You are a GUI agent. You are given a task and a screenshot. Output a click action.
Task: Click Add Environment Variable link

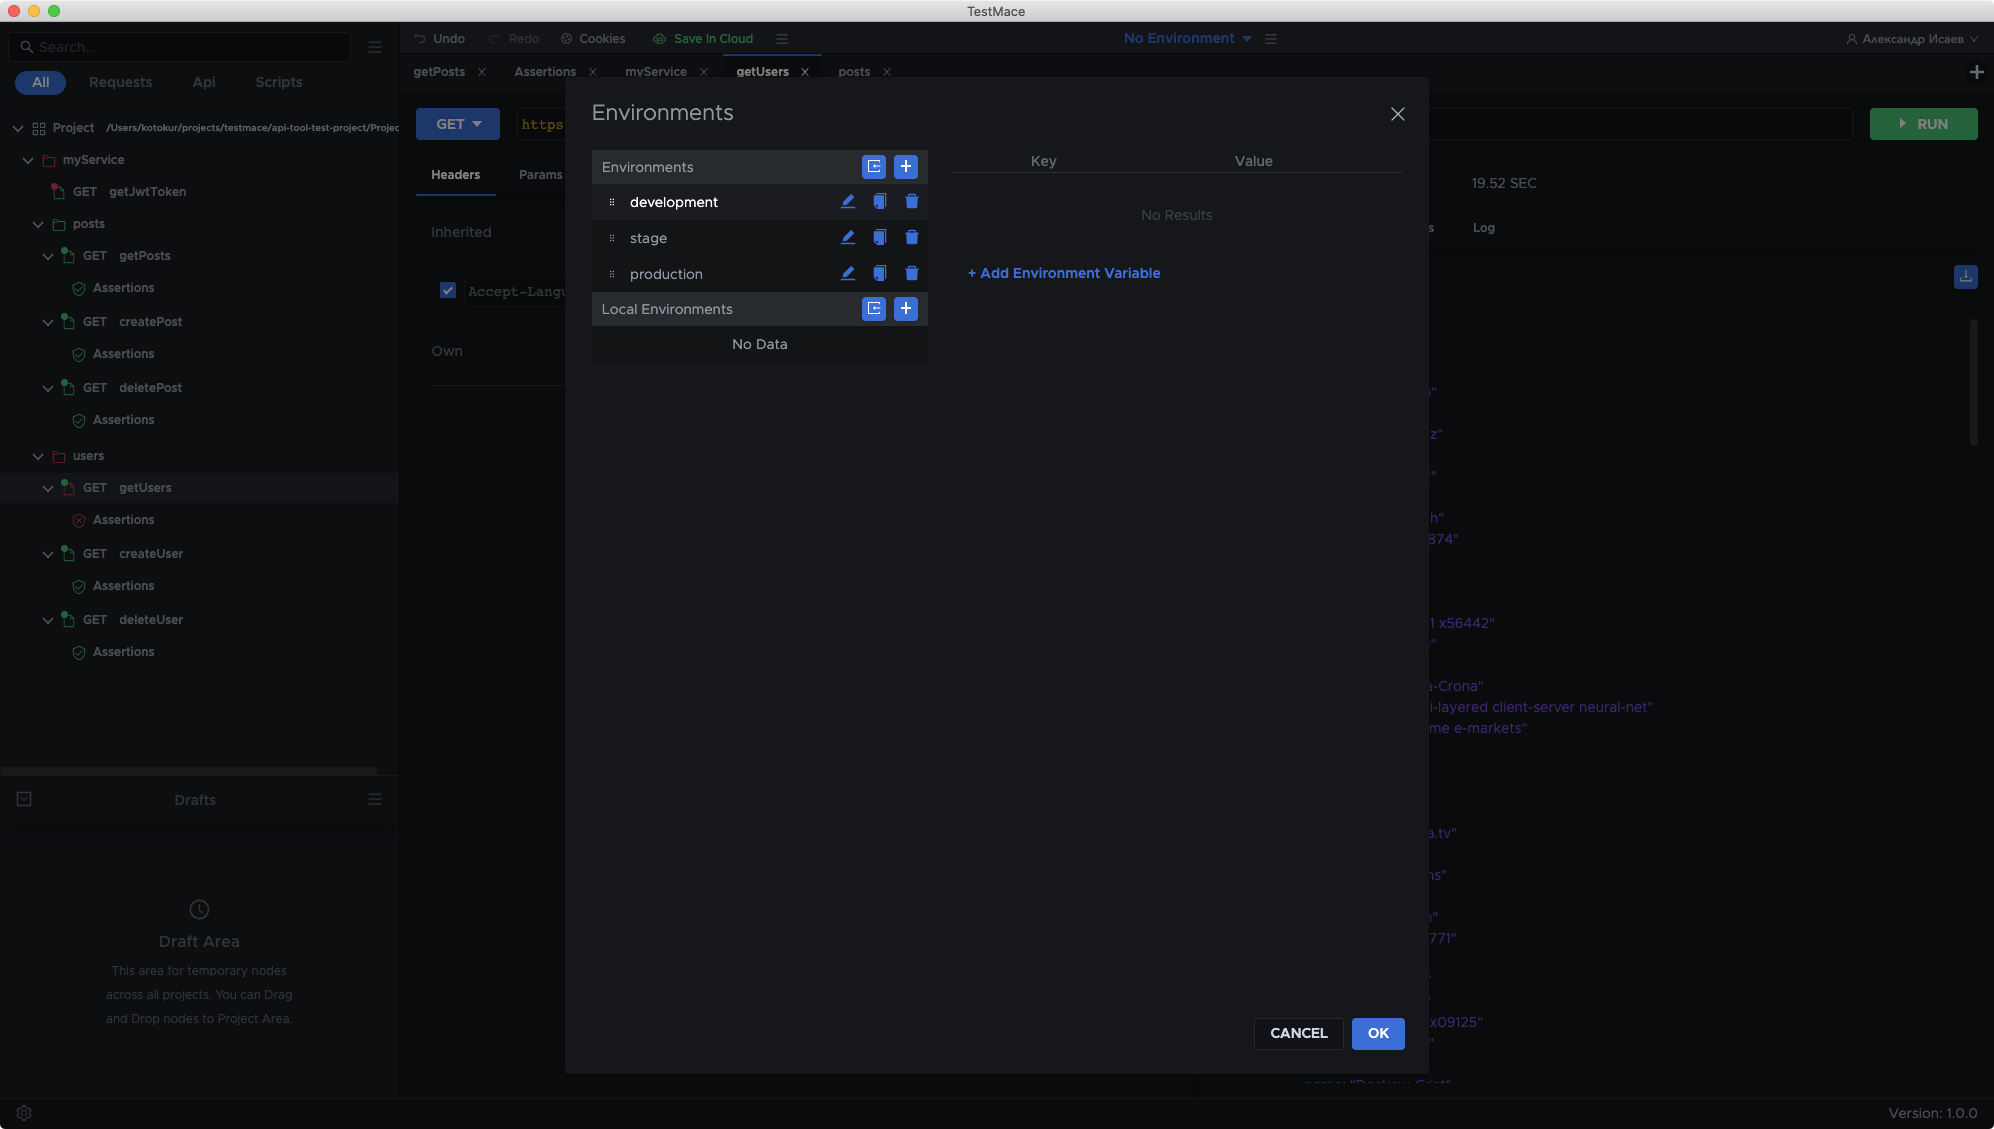pos(1064,273)
